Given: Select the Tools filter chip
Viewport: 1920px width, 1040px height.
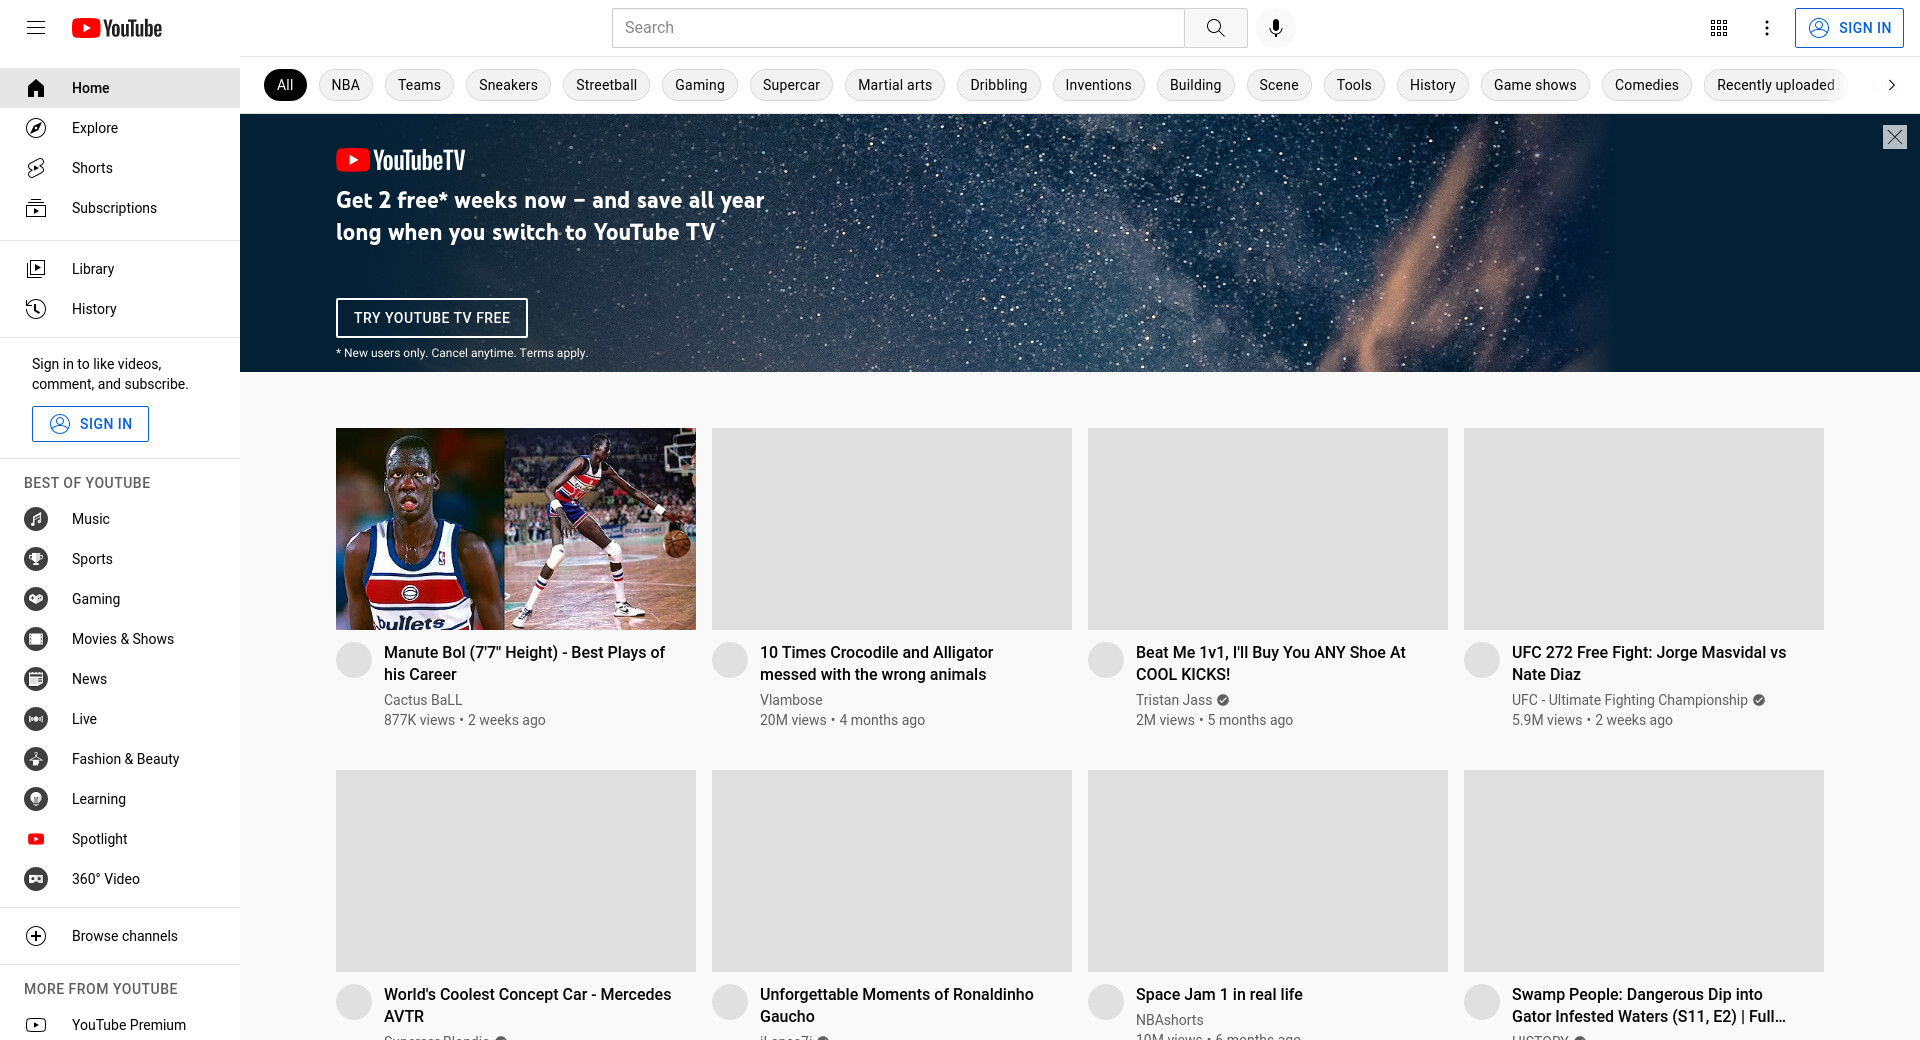Looking at the screenshot, I should click(x=1354, y=85).
